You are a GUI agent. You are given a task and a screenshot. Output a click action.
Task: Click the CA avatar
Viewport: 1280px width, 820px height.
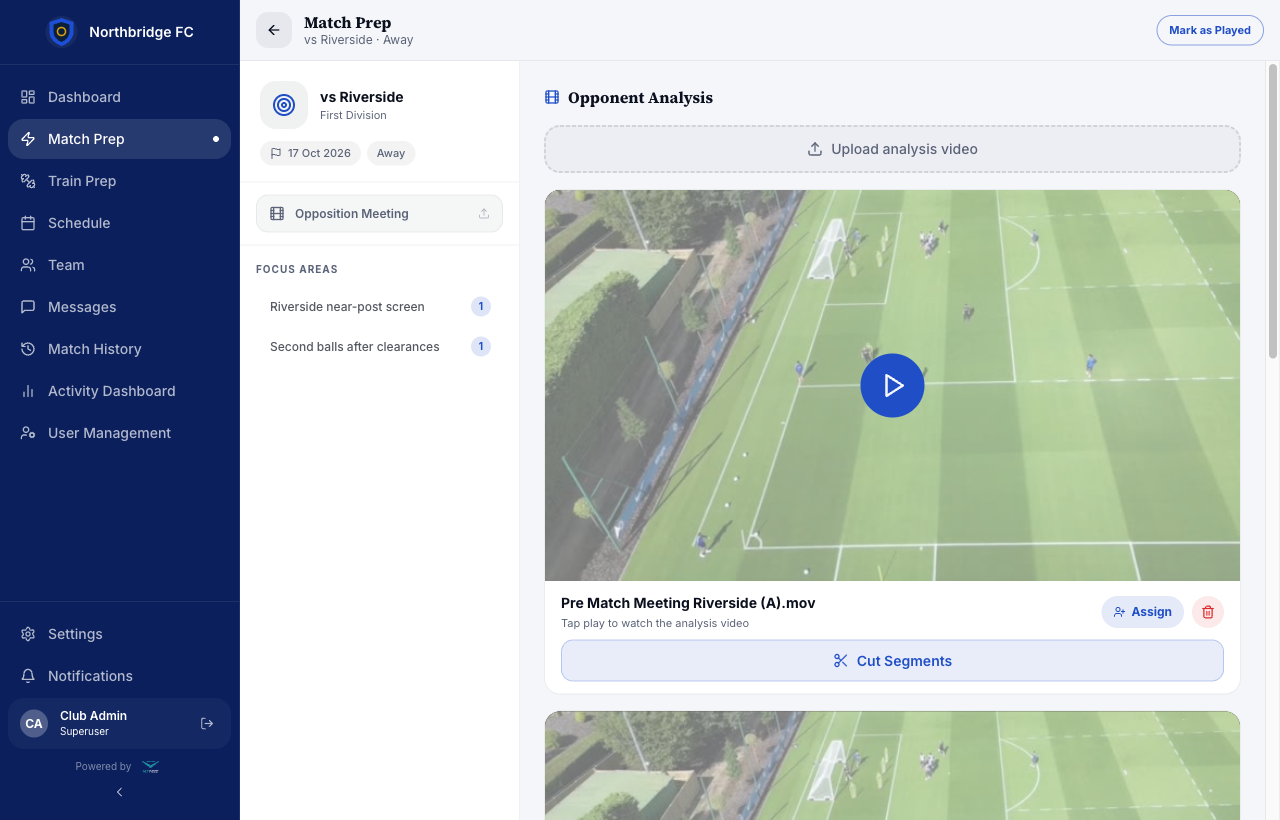point(34,723)
